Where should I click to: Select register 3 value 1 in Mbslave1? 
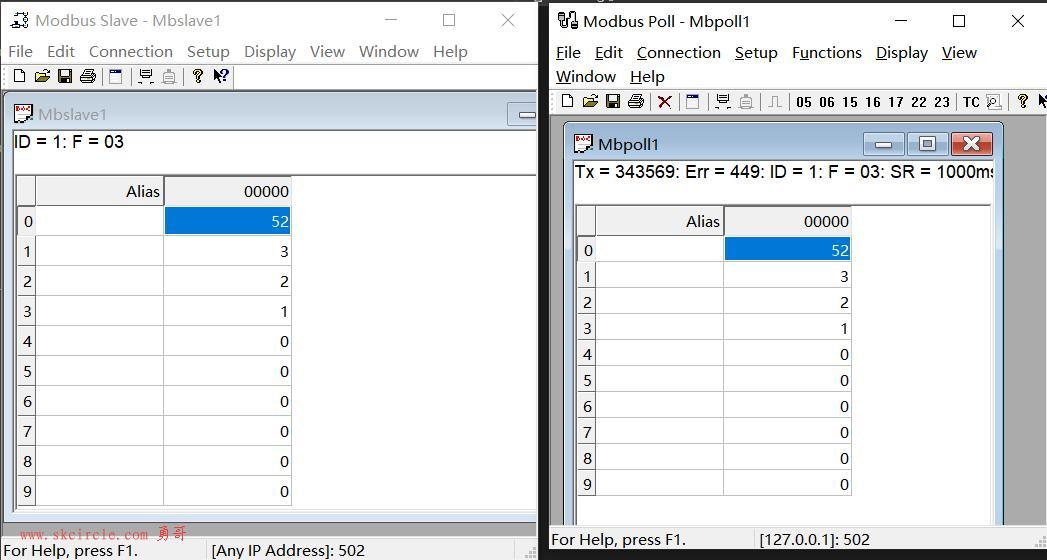point(227,311)
